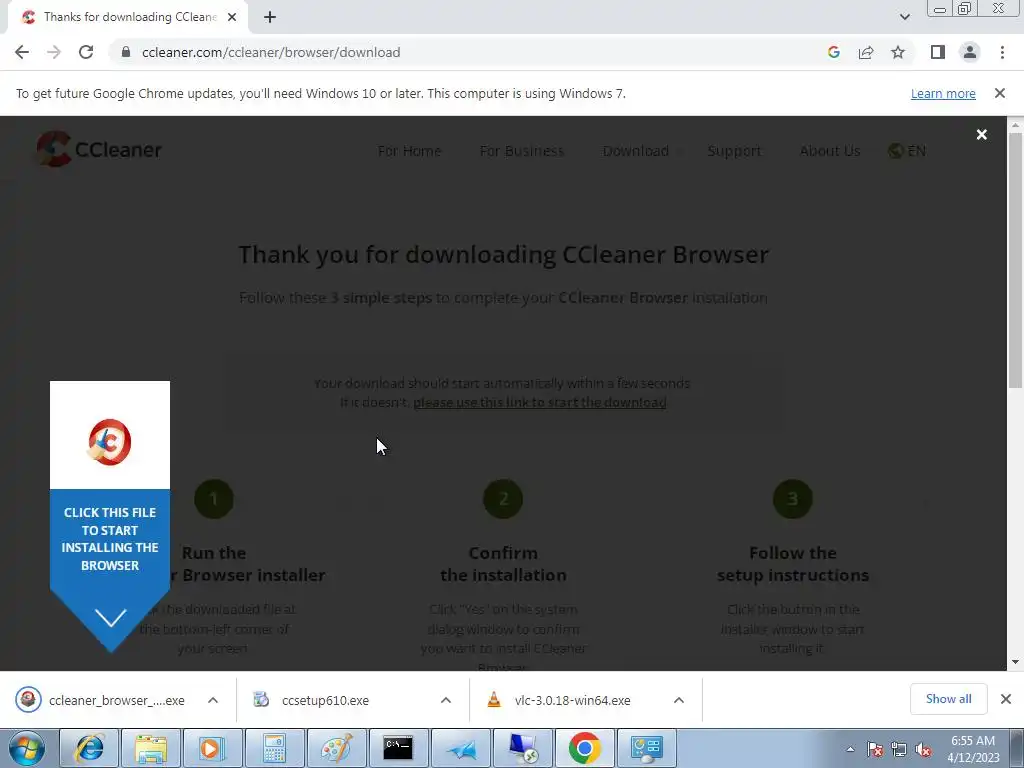1024x768 pixels.
Task: Launch Internet Explorer from taskbar
Action: coord(89,748)
